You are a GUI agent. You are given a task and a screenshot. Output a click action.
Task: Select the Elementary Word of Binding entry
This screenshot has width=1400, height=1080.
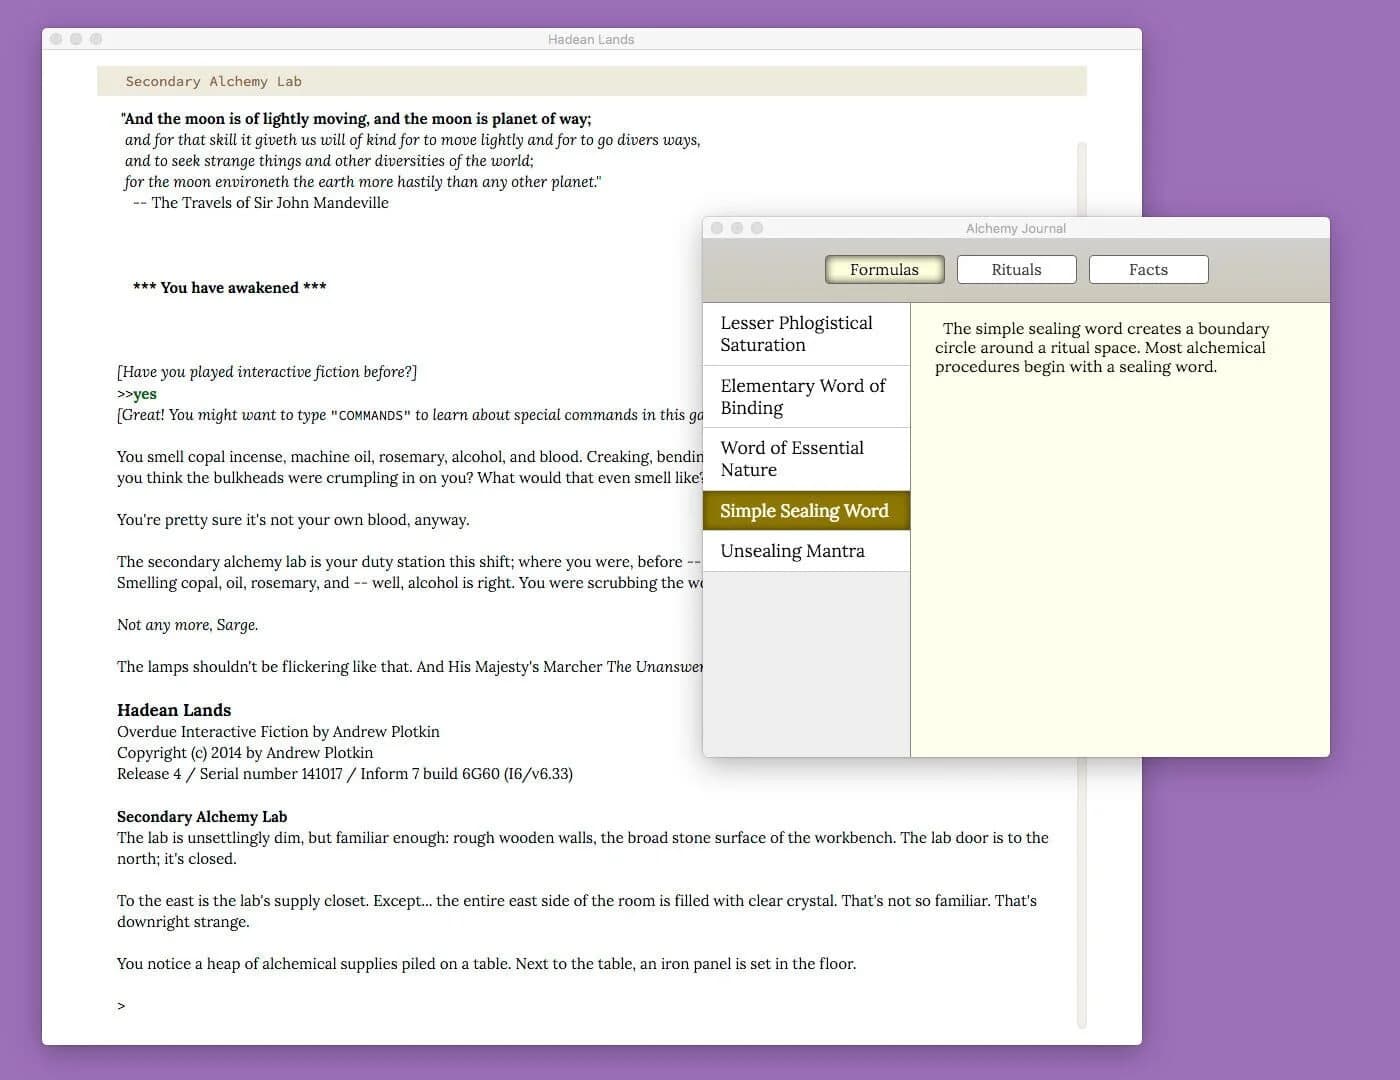(x=803, y=396)
